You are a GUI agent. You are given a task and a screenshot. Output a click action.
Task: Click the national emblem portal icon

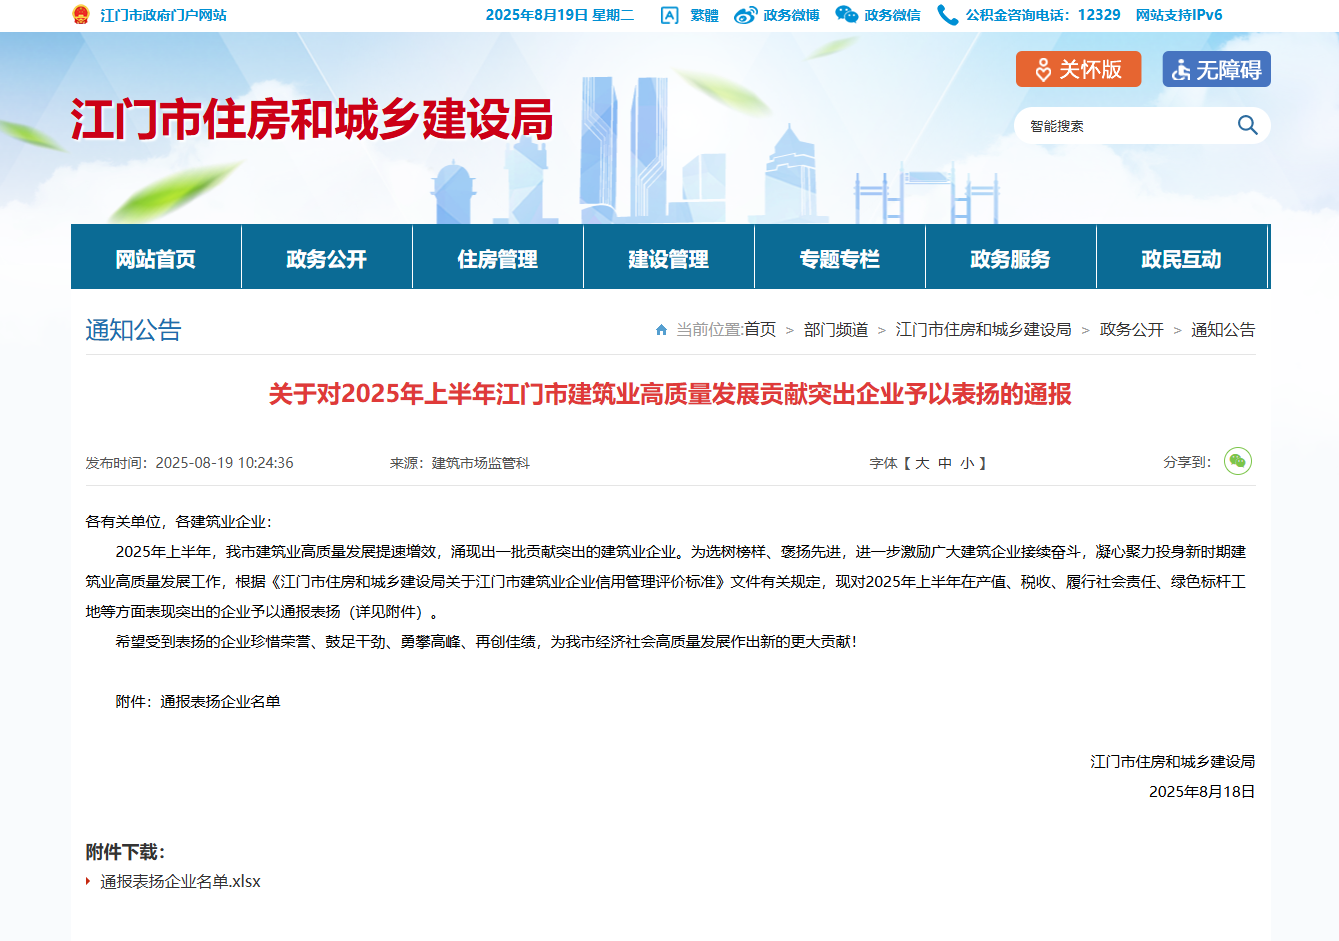81,15
